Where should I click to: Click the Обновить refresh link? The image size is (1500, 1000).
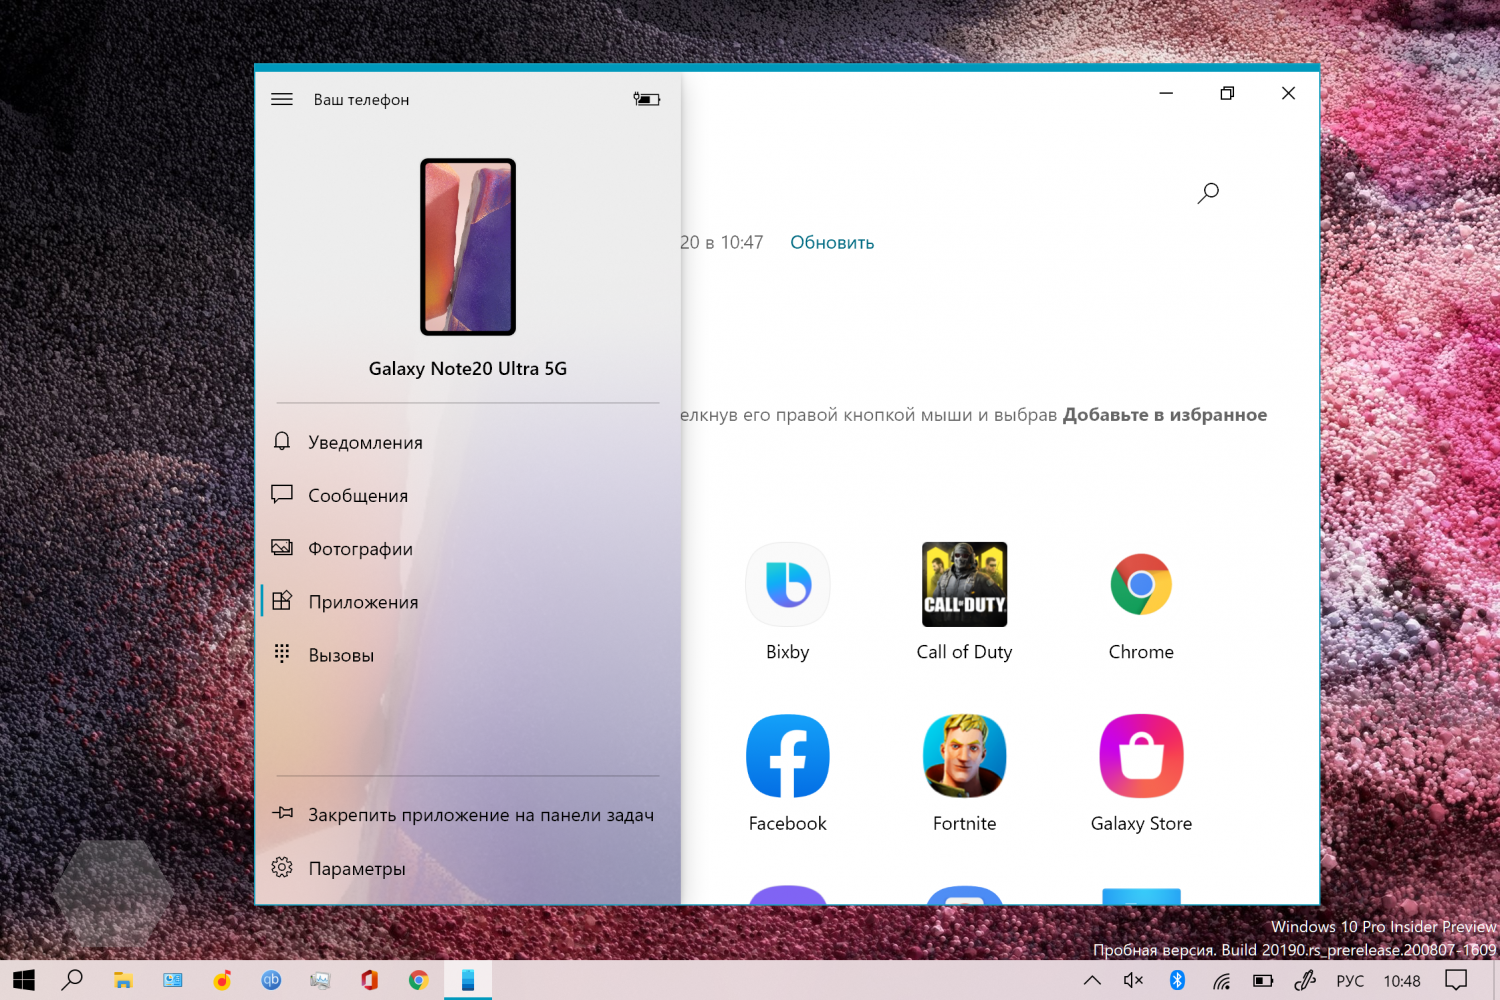coord(832,243)
